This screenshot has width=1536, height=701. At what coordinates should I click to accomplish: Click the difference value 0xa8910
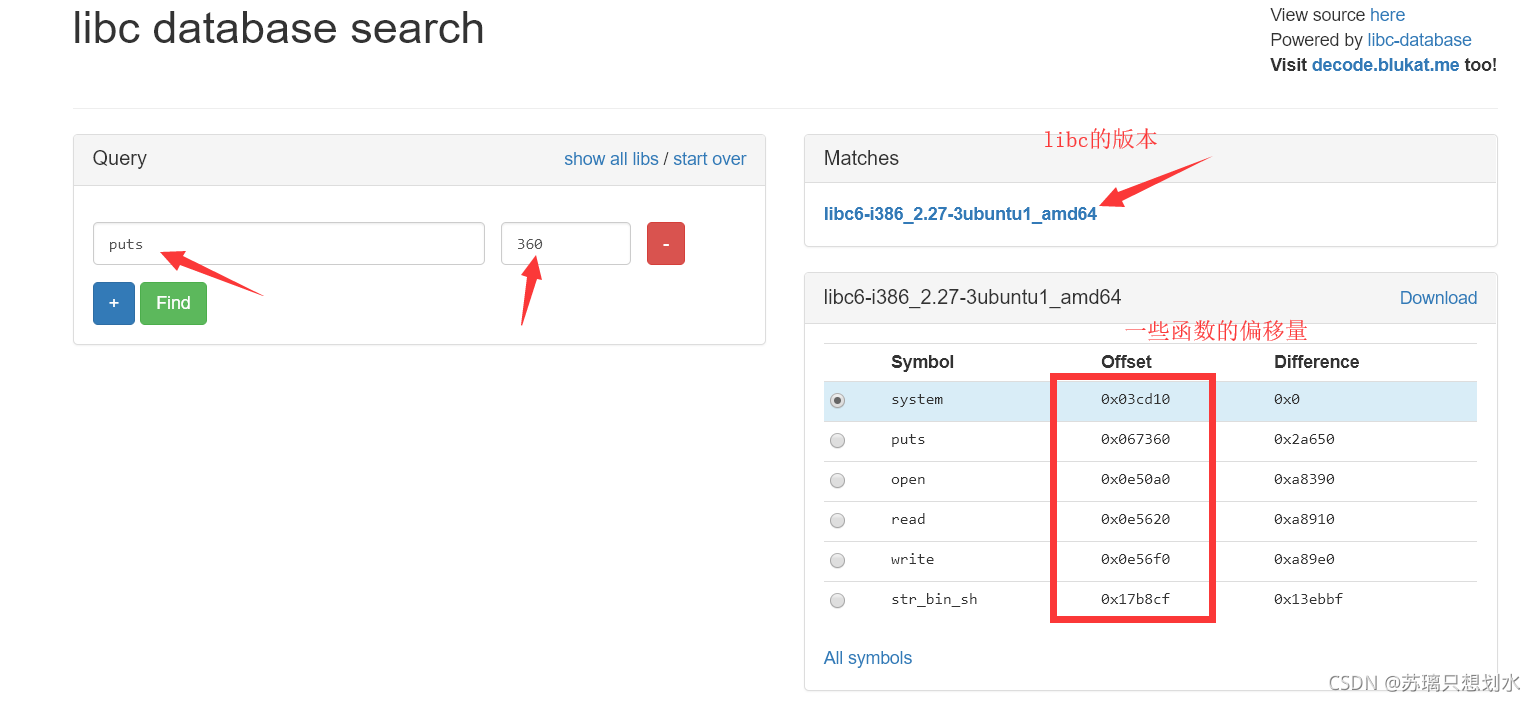click(1304, 519)
